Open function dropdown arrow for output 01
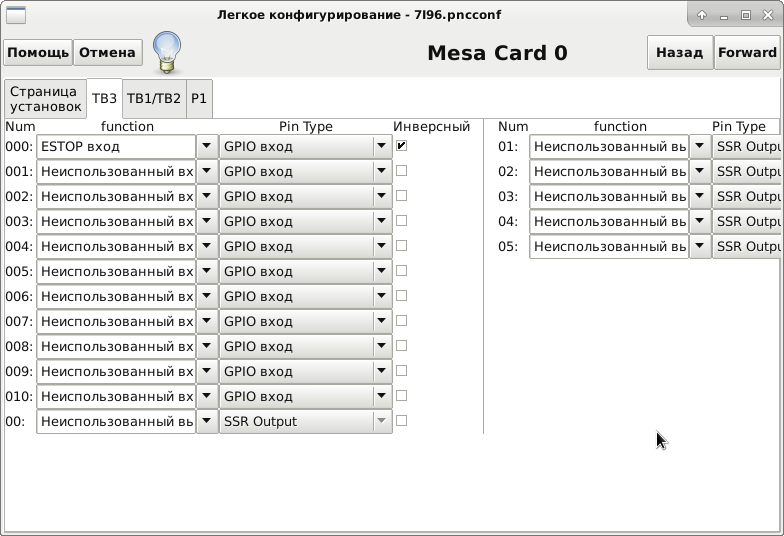This screenshot has height=536, width=784. [700, 146]
